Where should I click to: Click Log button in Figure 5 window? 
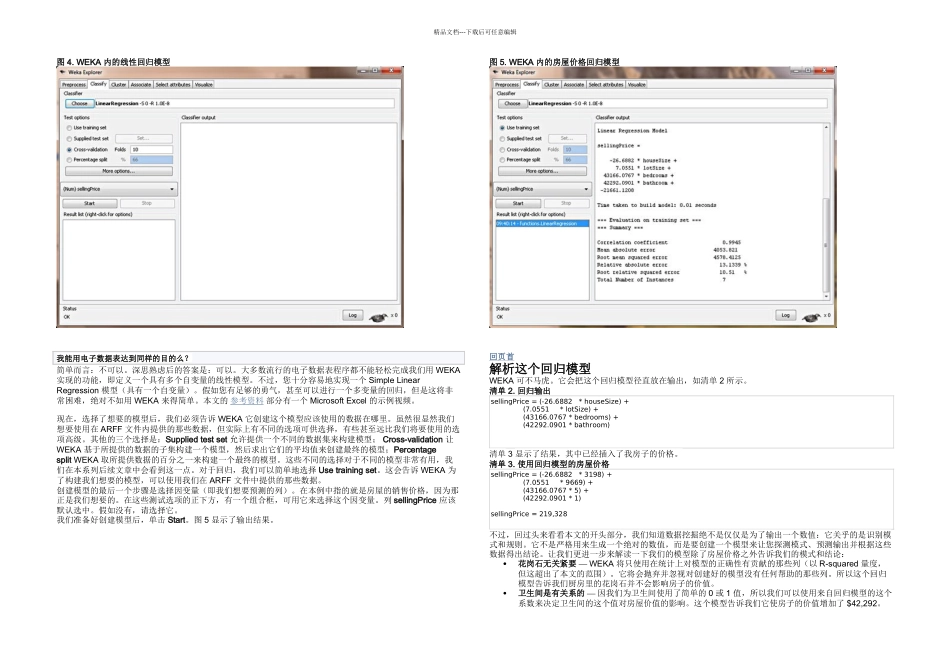785,315
